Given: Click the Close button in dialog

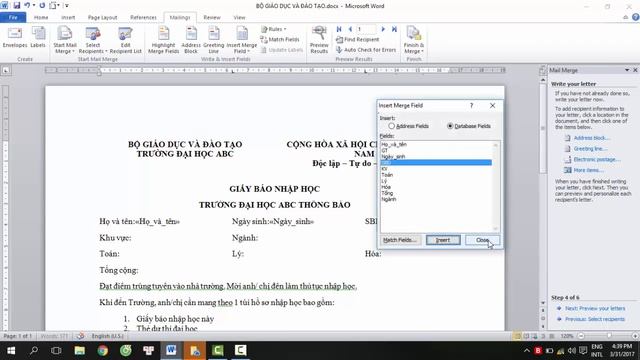Looking at the screenshot, I should (482, 240).
